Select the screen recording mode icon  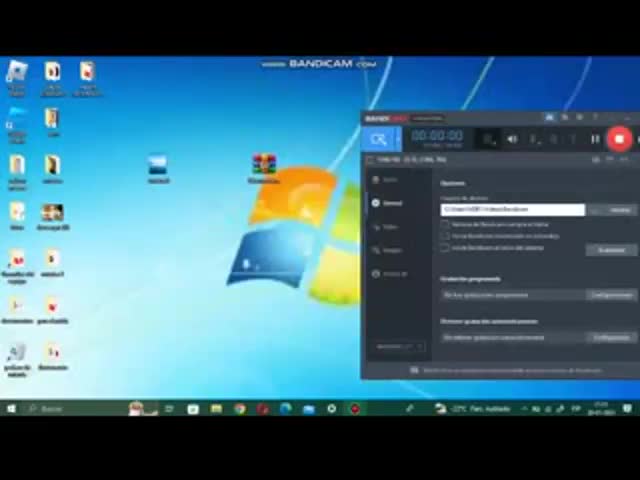[378, 139]
